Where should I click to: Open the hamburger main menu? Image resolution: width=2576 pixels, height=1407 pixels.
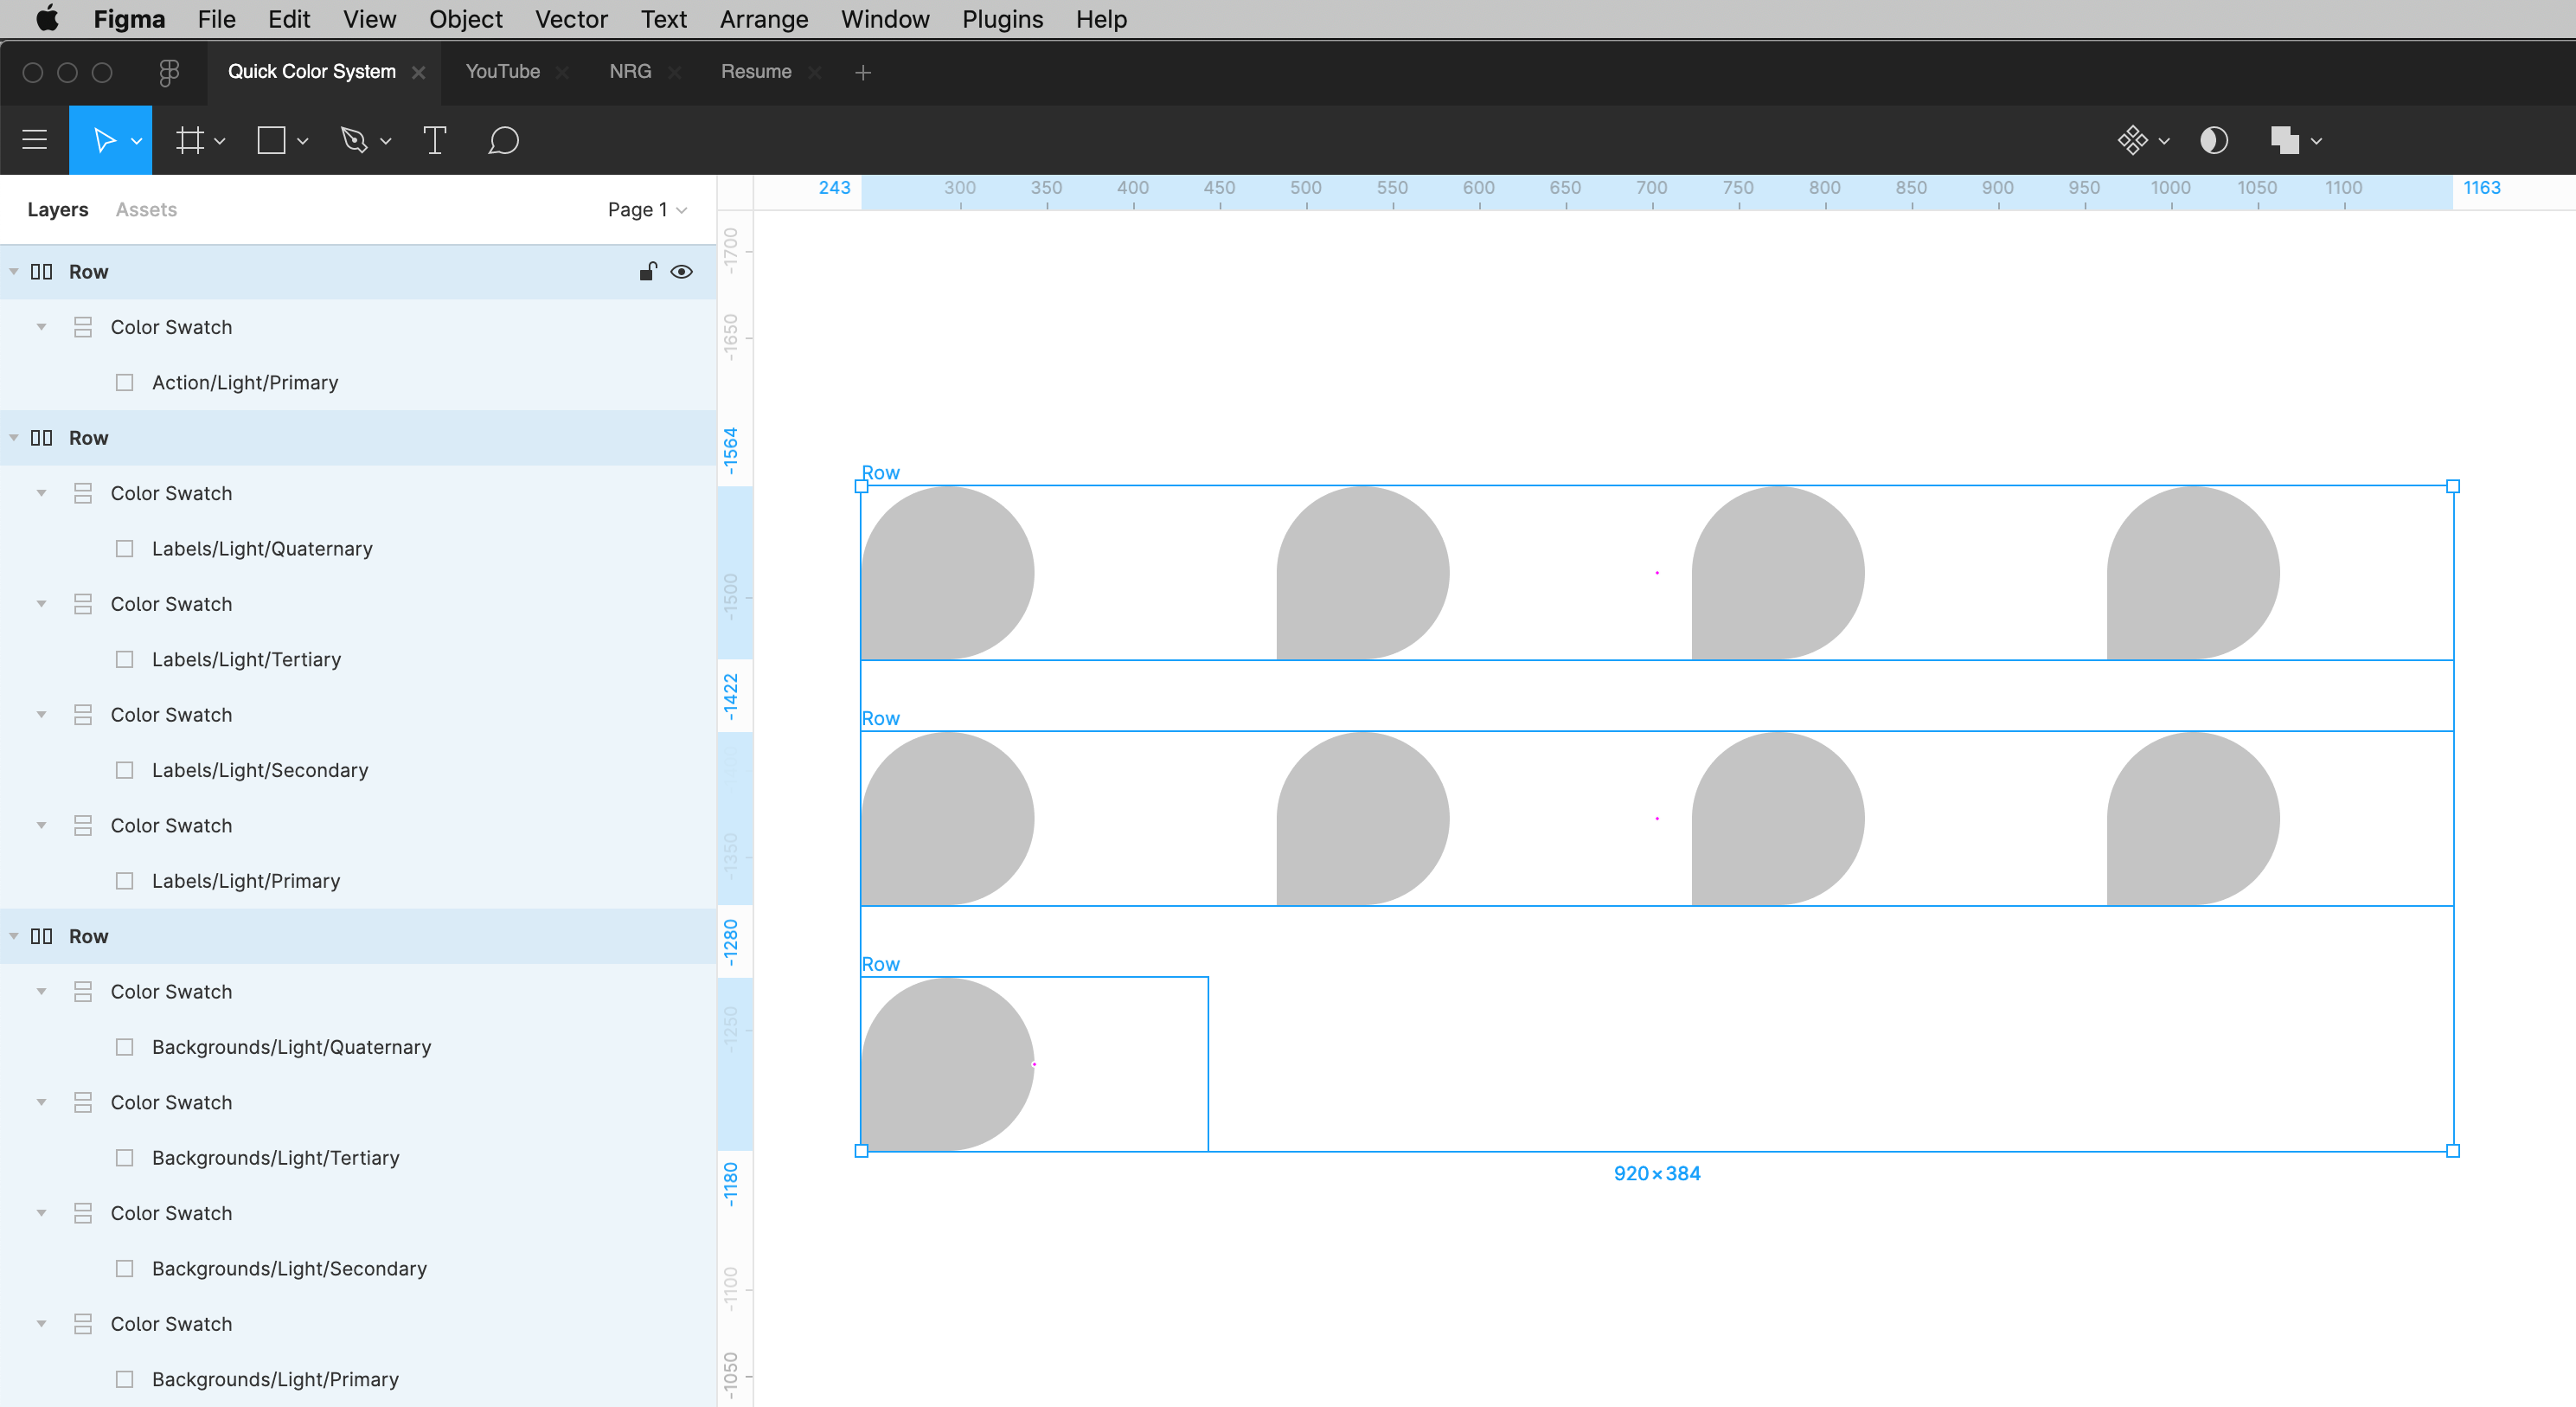click(35, 140)
